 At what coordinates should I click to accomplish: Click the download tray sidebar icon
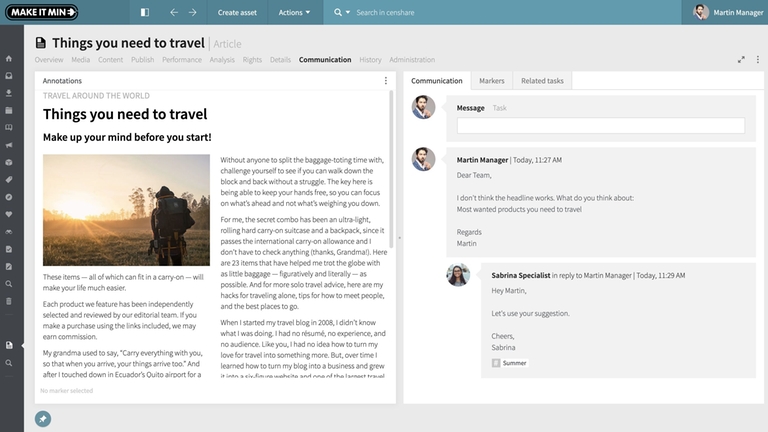click(9, 93)
